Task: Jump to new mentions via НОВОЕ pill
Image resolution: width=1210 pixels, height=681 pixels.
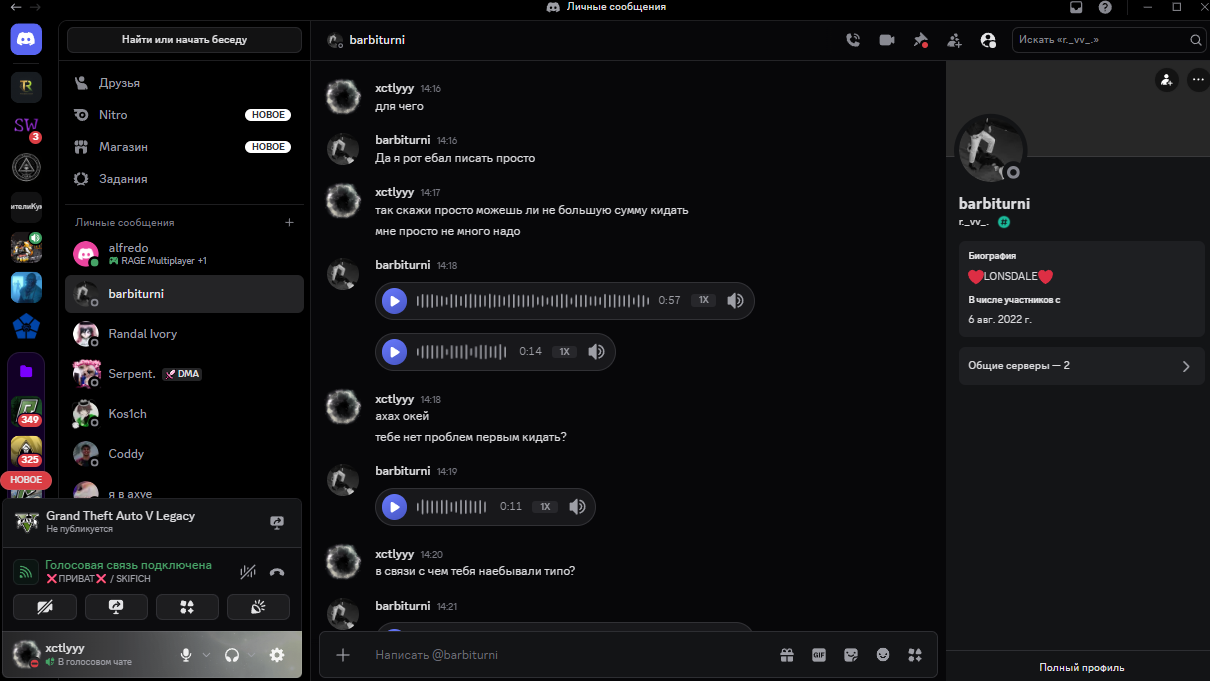Action: tap(26, 480)
